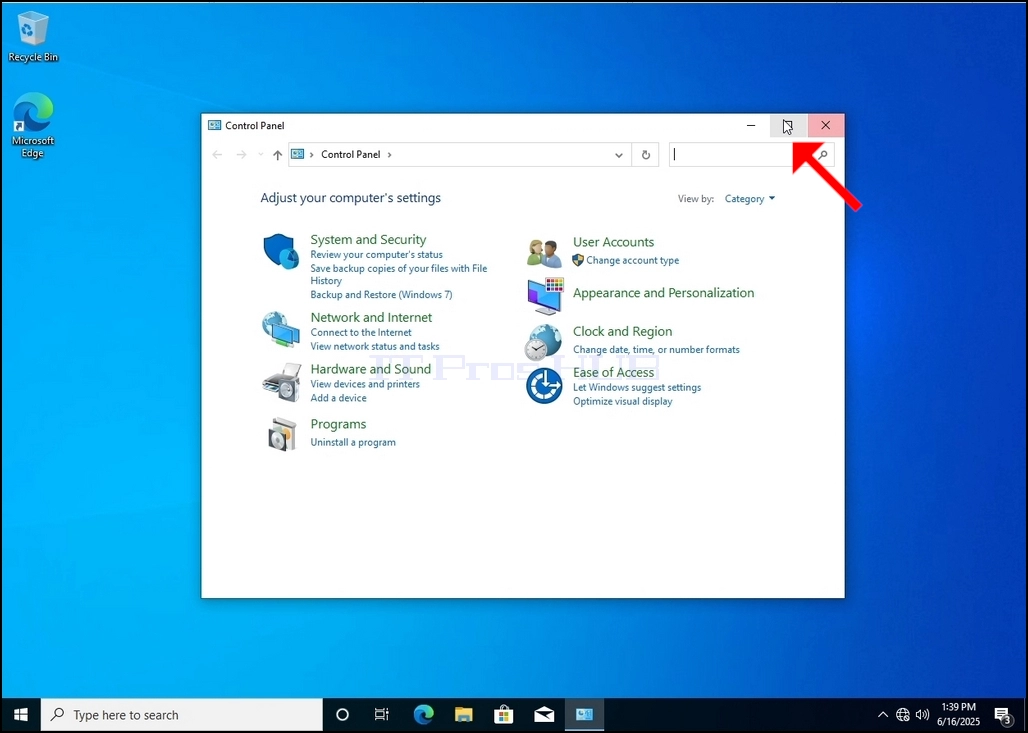Open the notification center icon
This screenshot has width=1028, height=733.
pos(1002,715)
